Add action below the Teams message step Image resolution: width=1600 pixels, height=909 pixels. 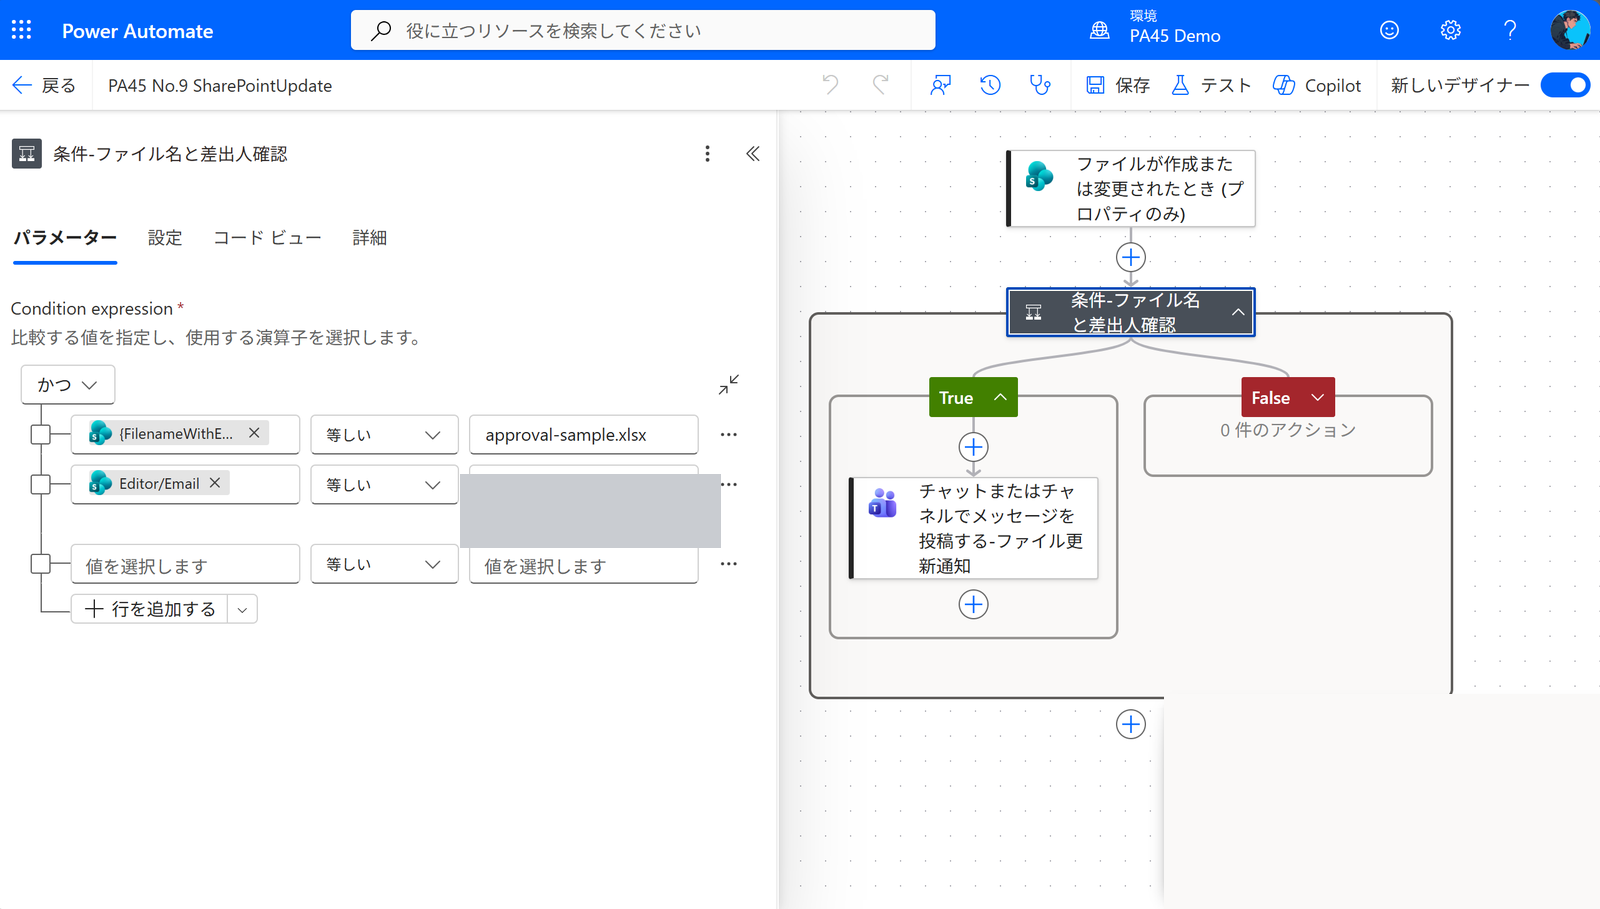[x=973, y=604]
